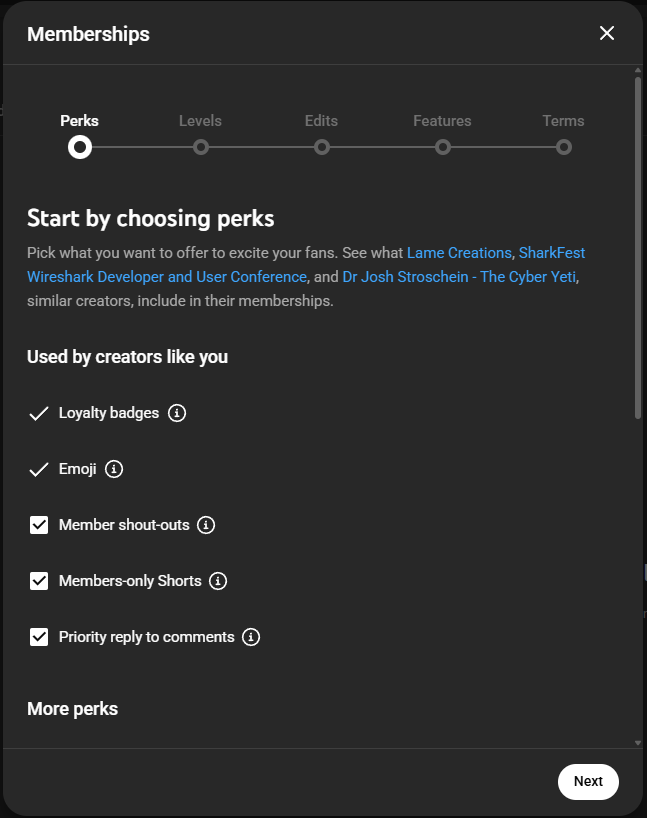The height and width of the screenshot is (818, 647).
Task: Select the Features step label
Action: tap(442, 120)
